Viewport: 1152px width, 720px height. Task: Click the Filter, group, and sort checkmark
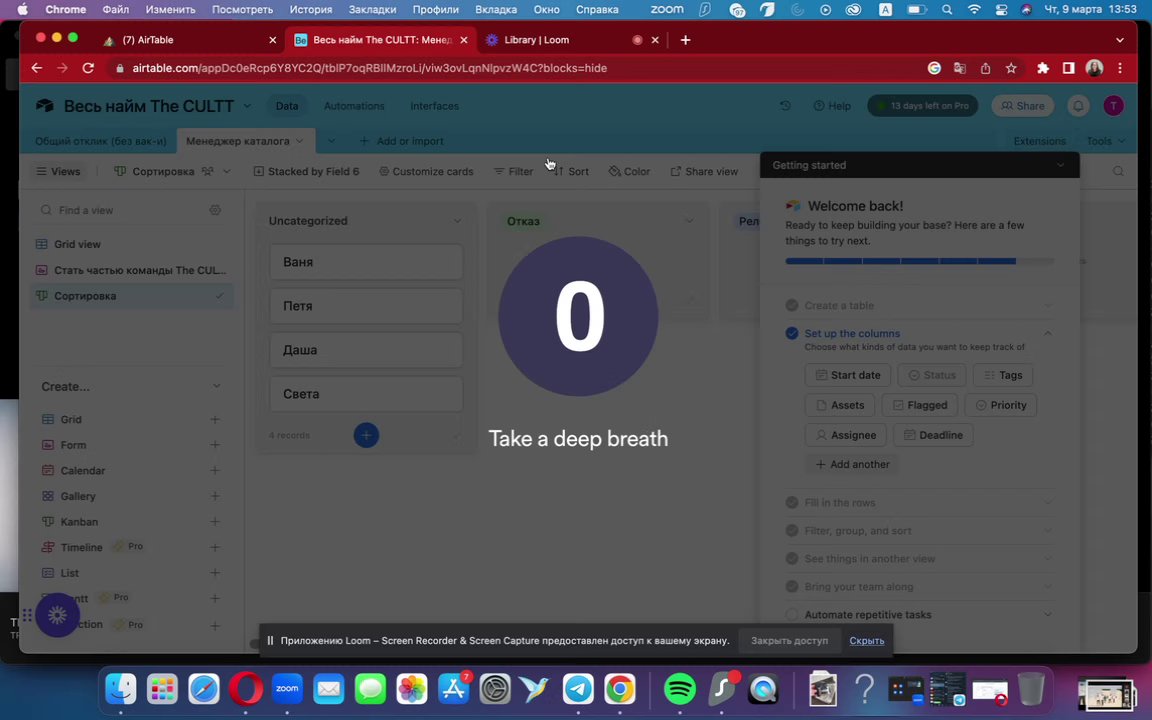(x=792, y=530)
